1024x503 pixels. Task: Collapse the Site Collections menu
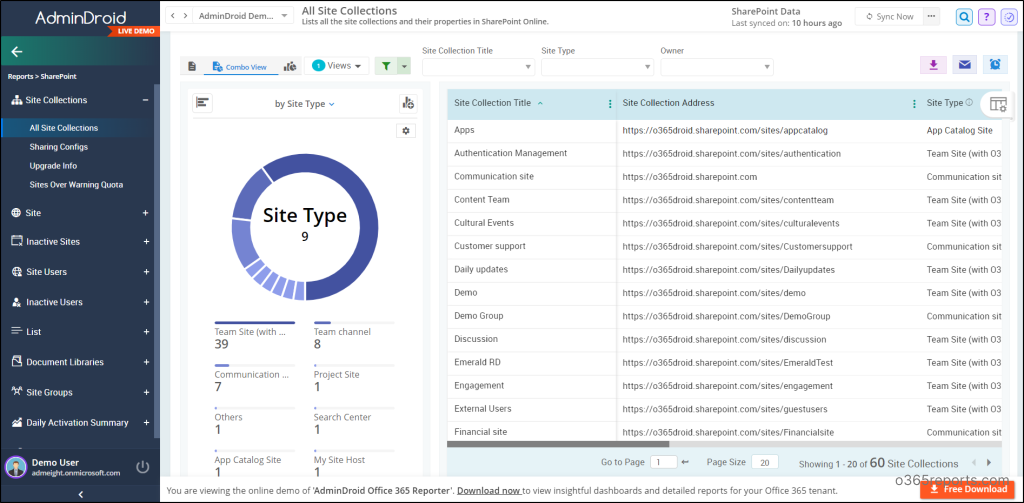click(x=146, y=100)
